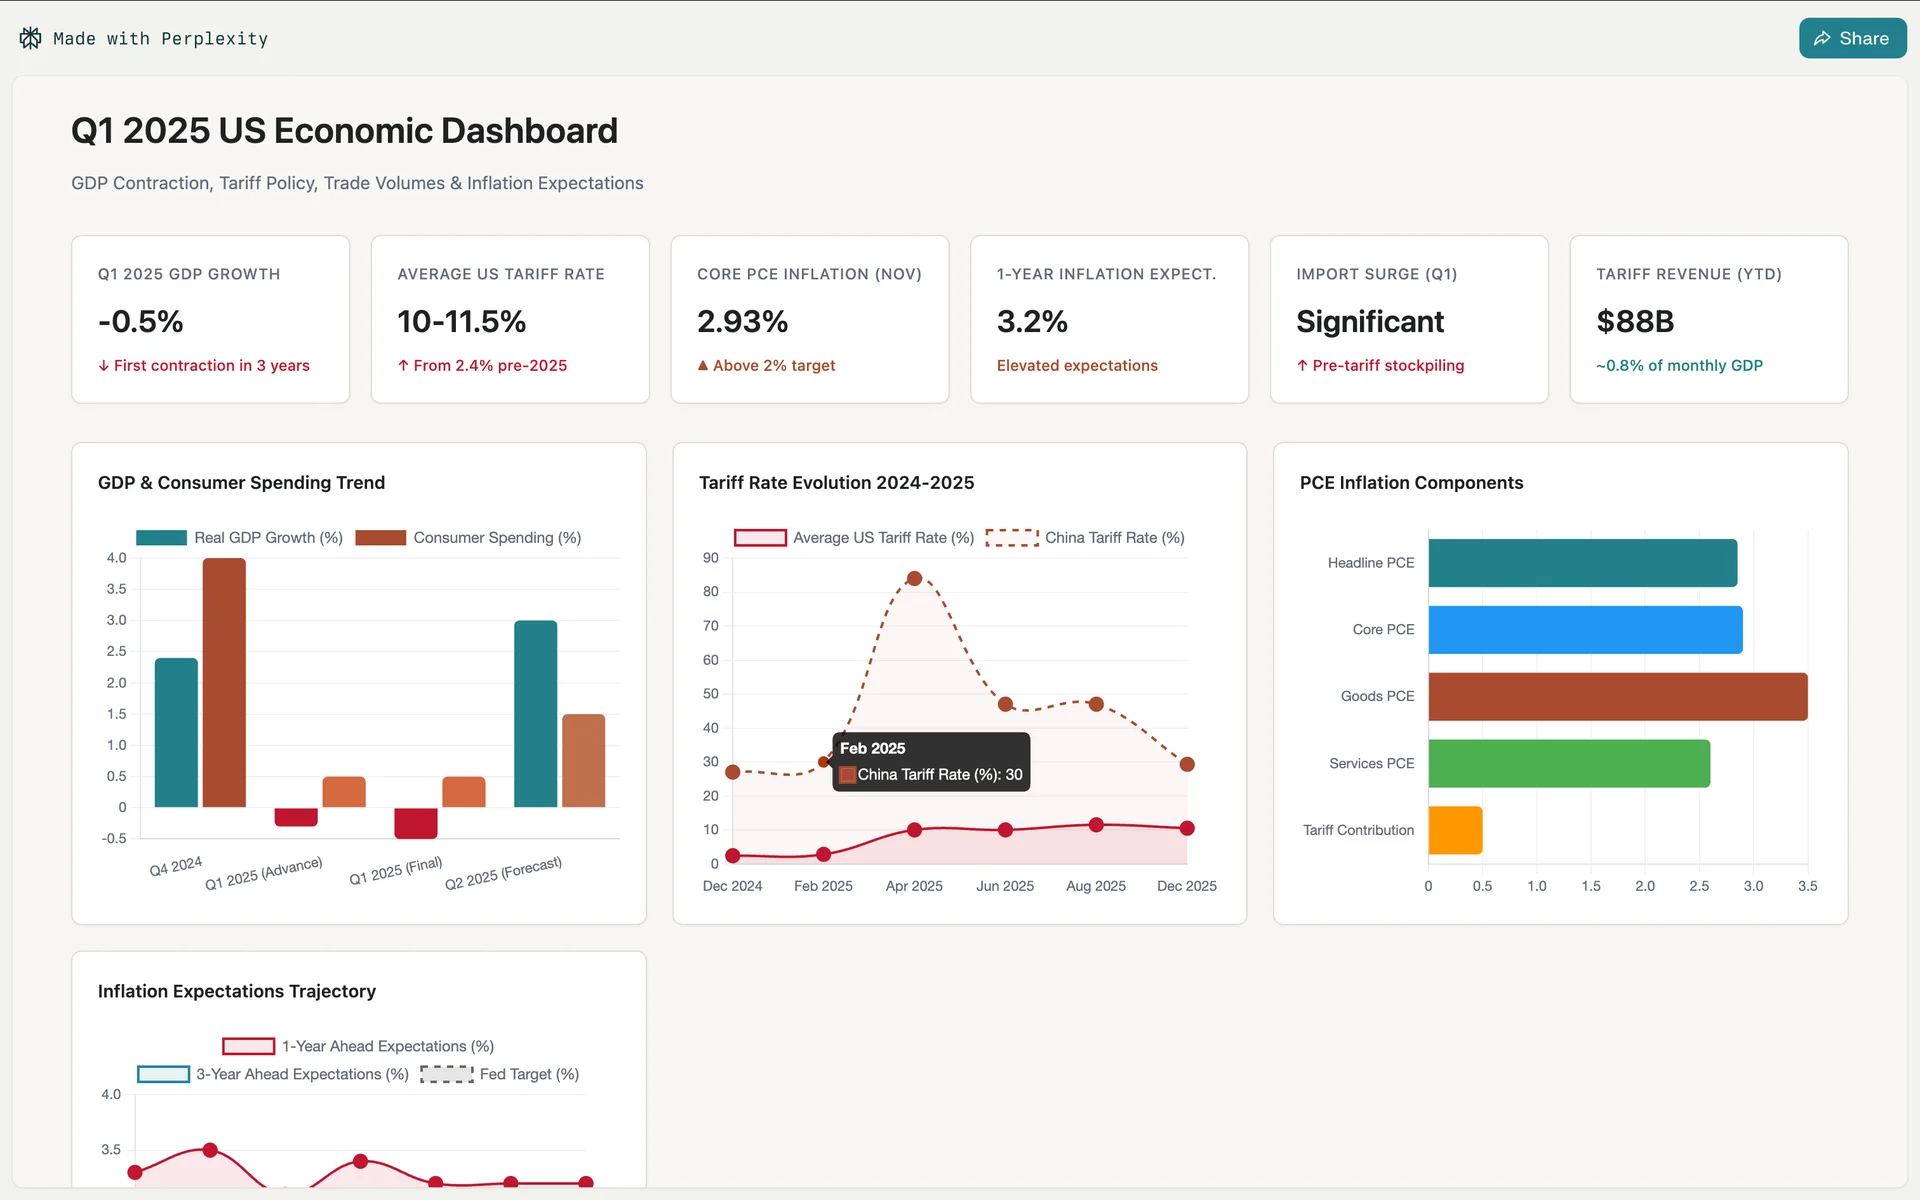Click Q1 2025 GDP Growth card
The height and width of the screenshot is (1200, 1920).
tap(210, 319)
